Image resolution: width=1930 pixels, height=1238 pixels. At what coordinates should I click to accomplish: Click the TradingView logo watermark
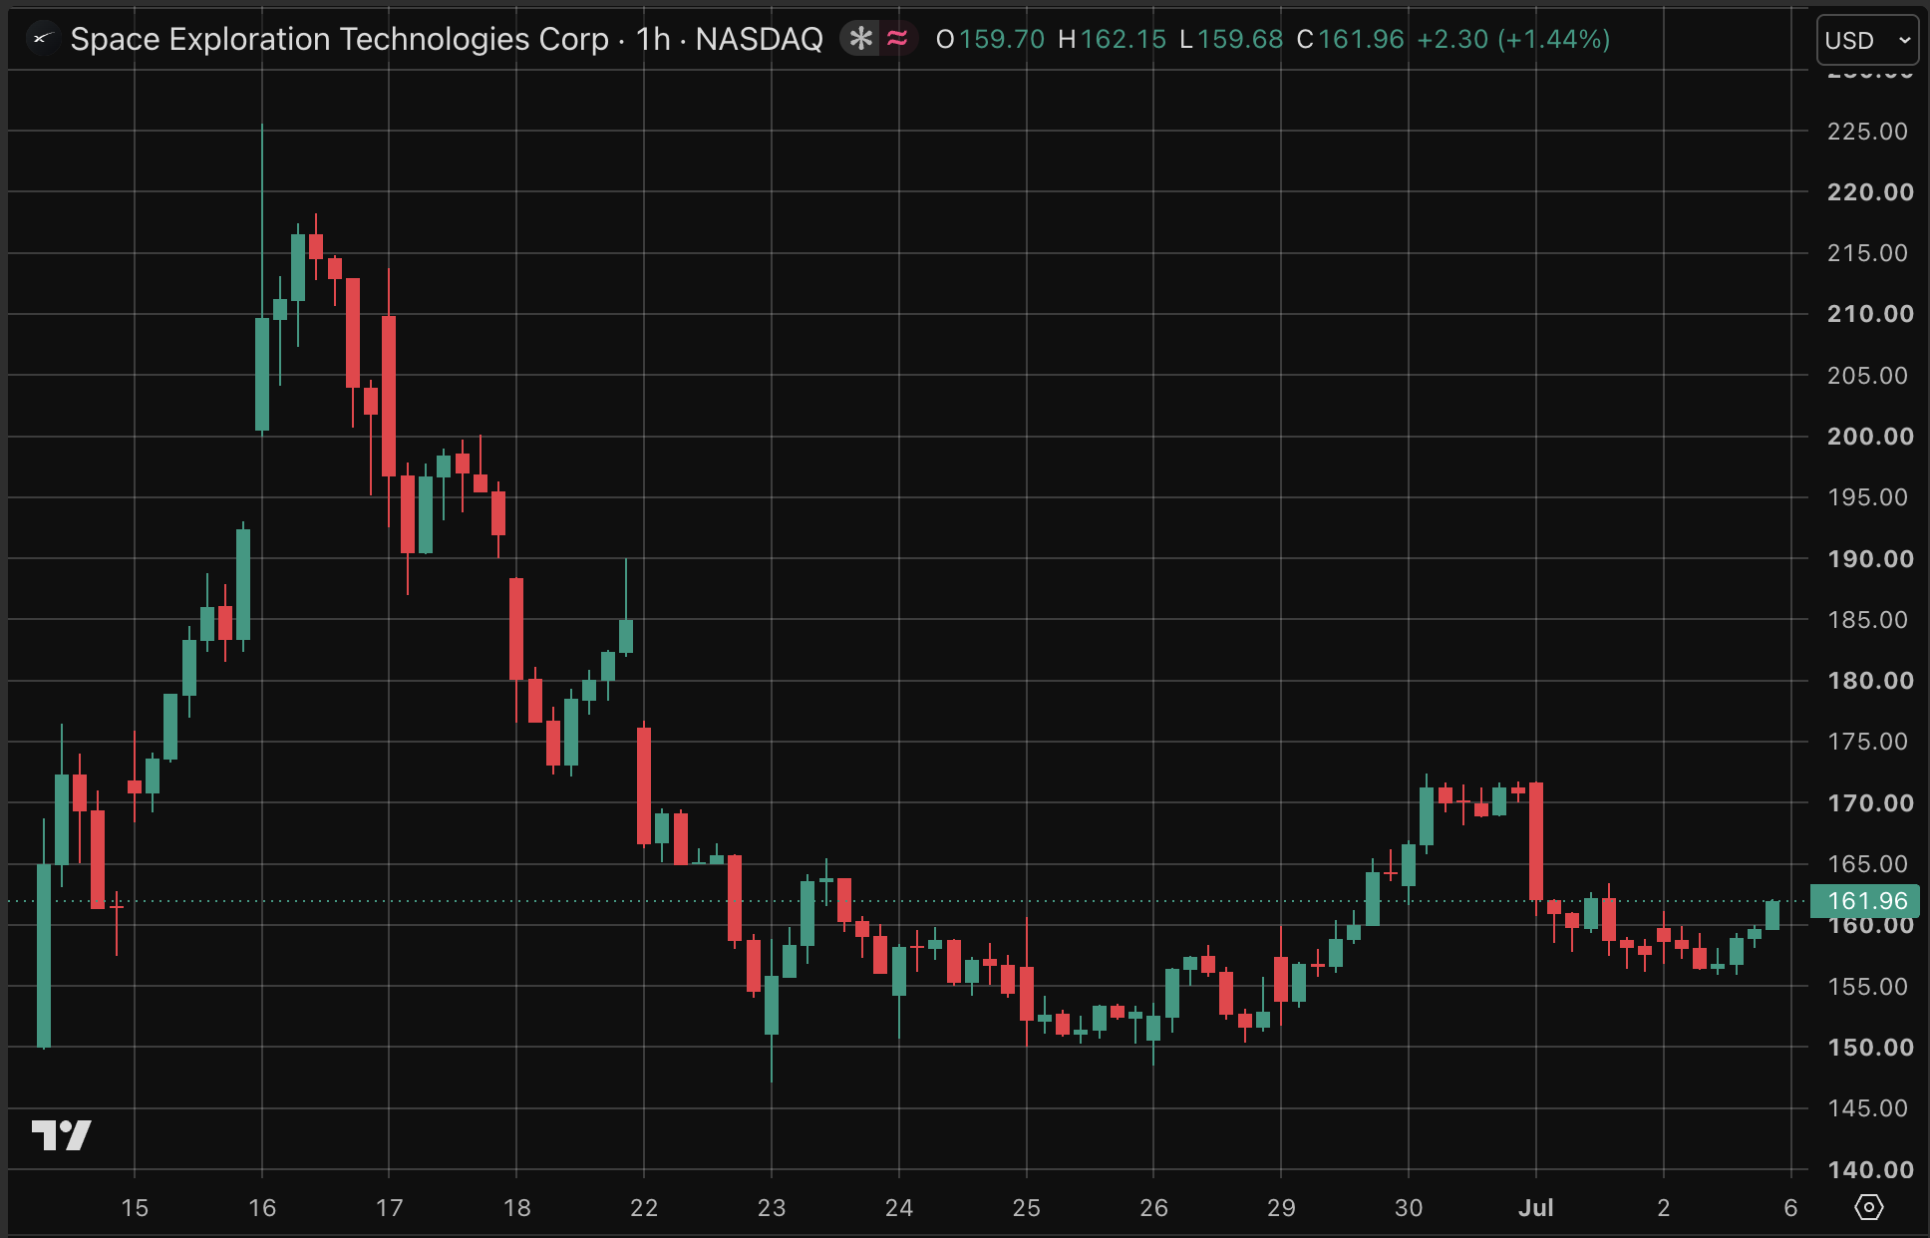tap(61, 1135)
